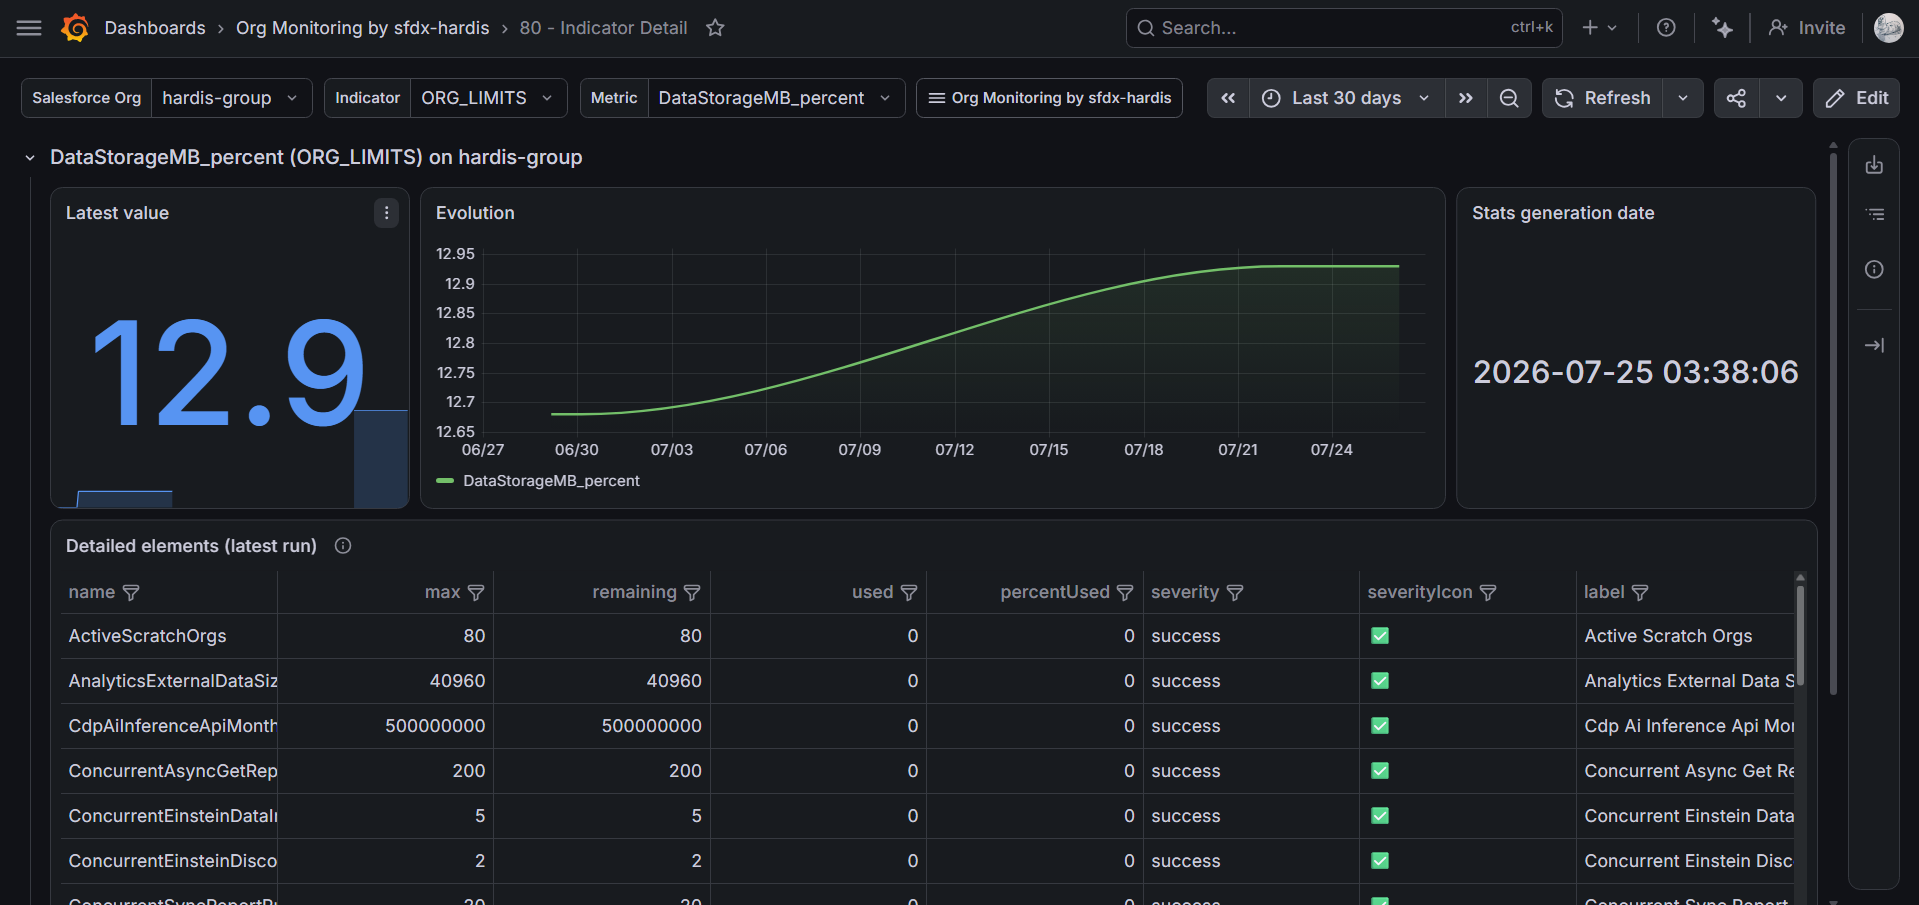Shift time range backward

click(x=1228, y=98)
